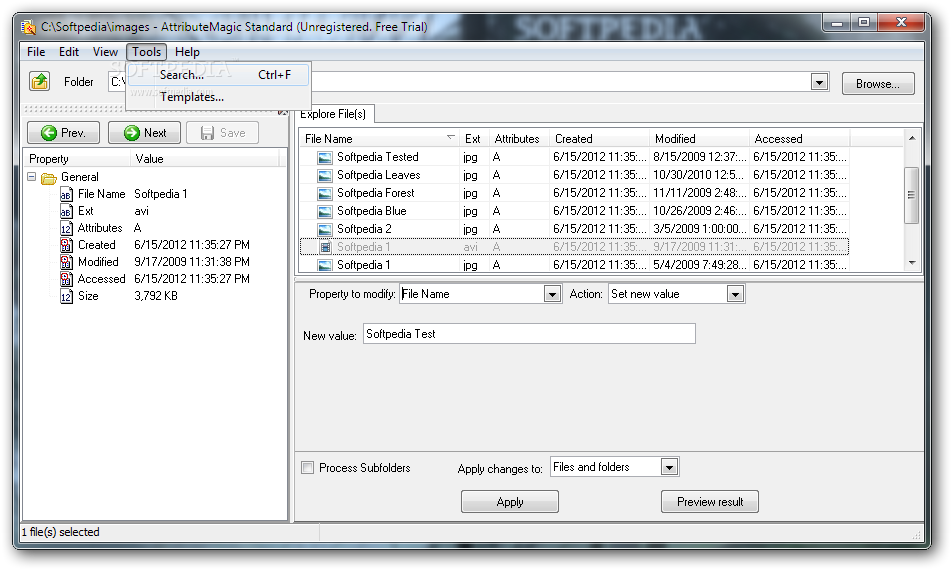Click the File Name column sort arrow
The height and width of the screenshot is (570, 952).
(x=450, y=137)
